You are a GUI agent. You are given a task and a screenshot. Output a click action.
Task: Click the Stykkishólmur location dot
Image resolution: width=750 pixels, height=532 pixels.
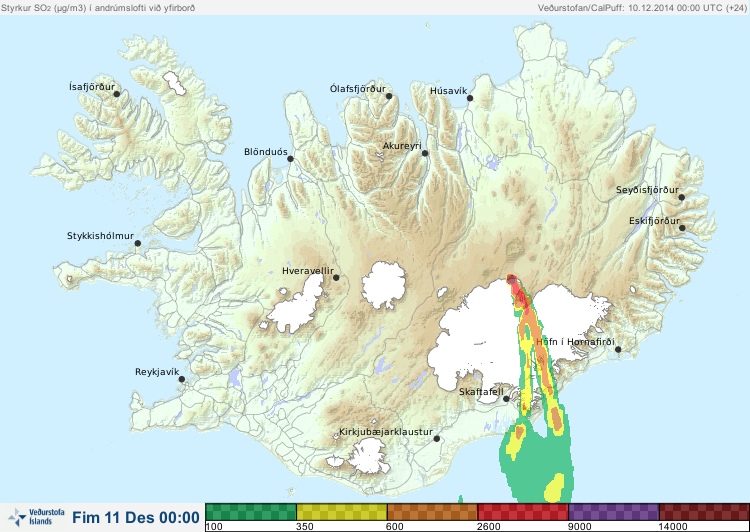(x=138, y=244)
